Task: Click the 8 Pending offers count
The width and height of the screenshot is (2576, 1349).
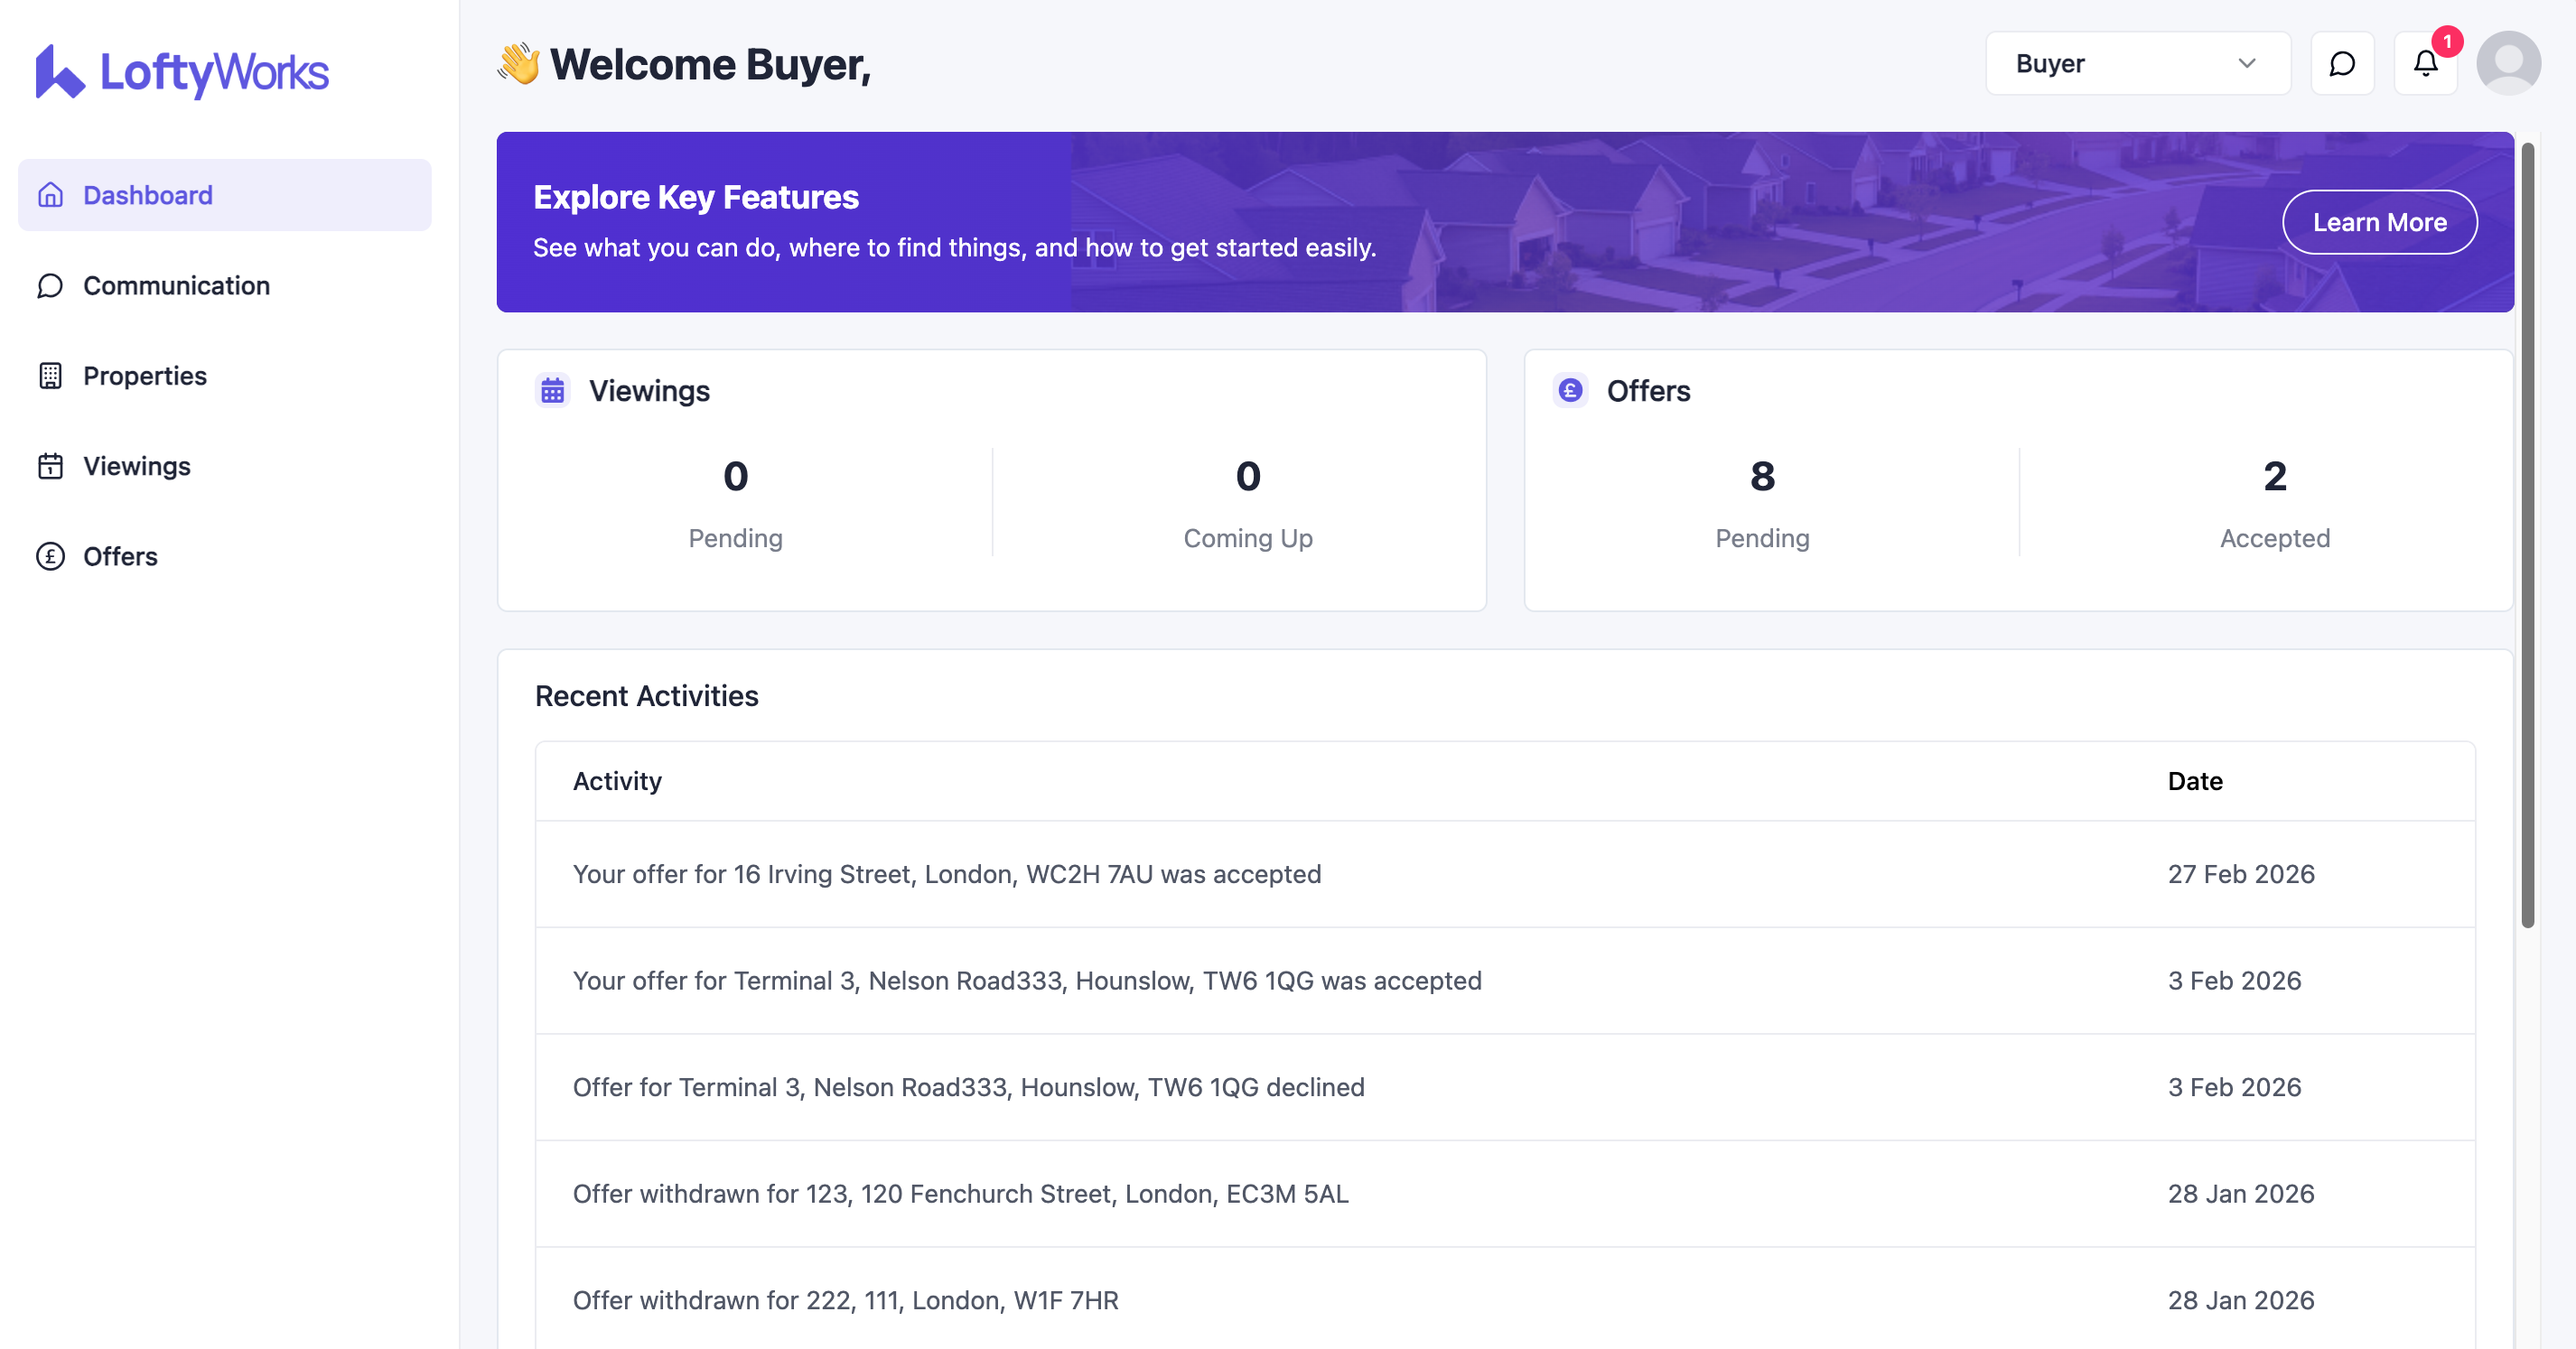Action: (1761, 477)
